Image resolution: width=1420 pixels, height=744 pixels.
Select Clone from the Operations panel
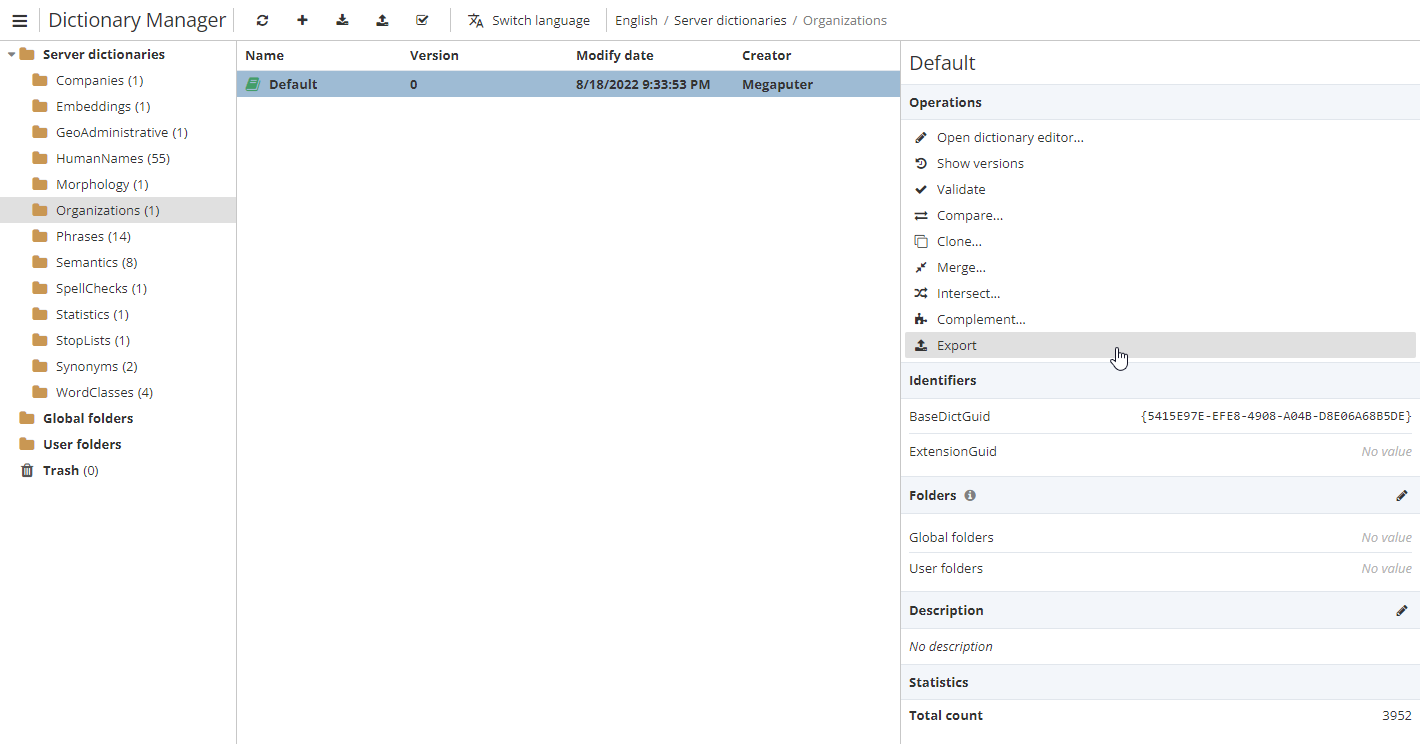click(x=958, y=241)
